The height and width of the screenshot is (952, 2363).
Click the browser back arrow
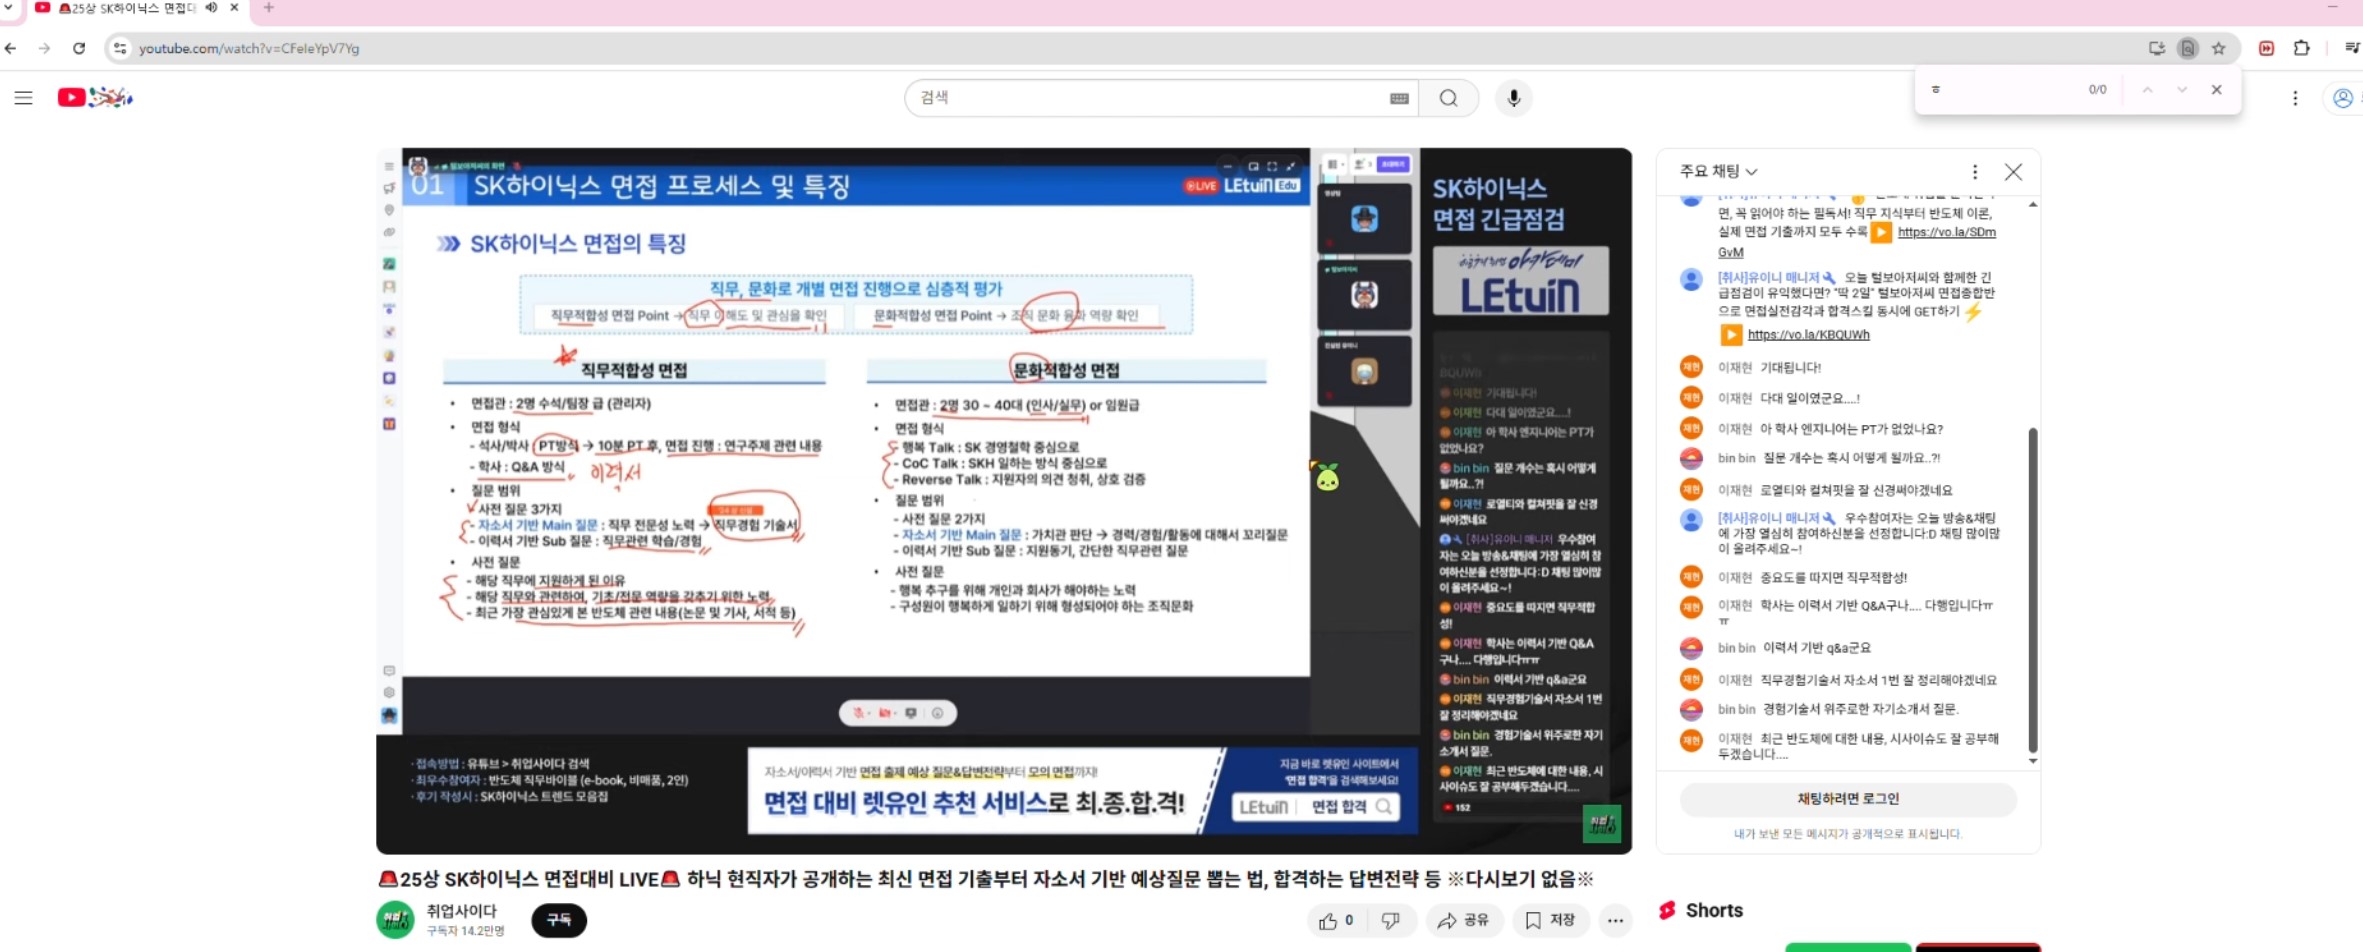(x=11, y=48)
